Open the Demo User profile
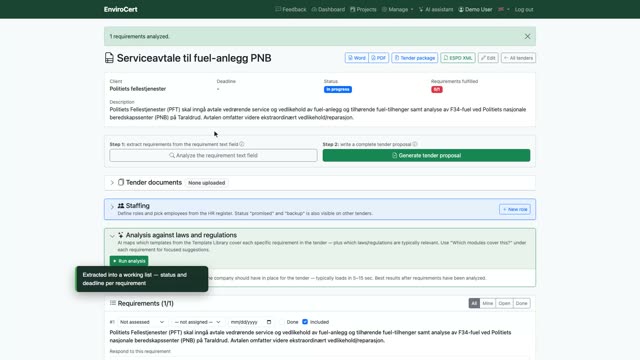Viewport: 640px width, 360px height. pos(475,9)
